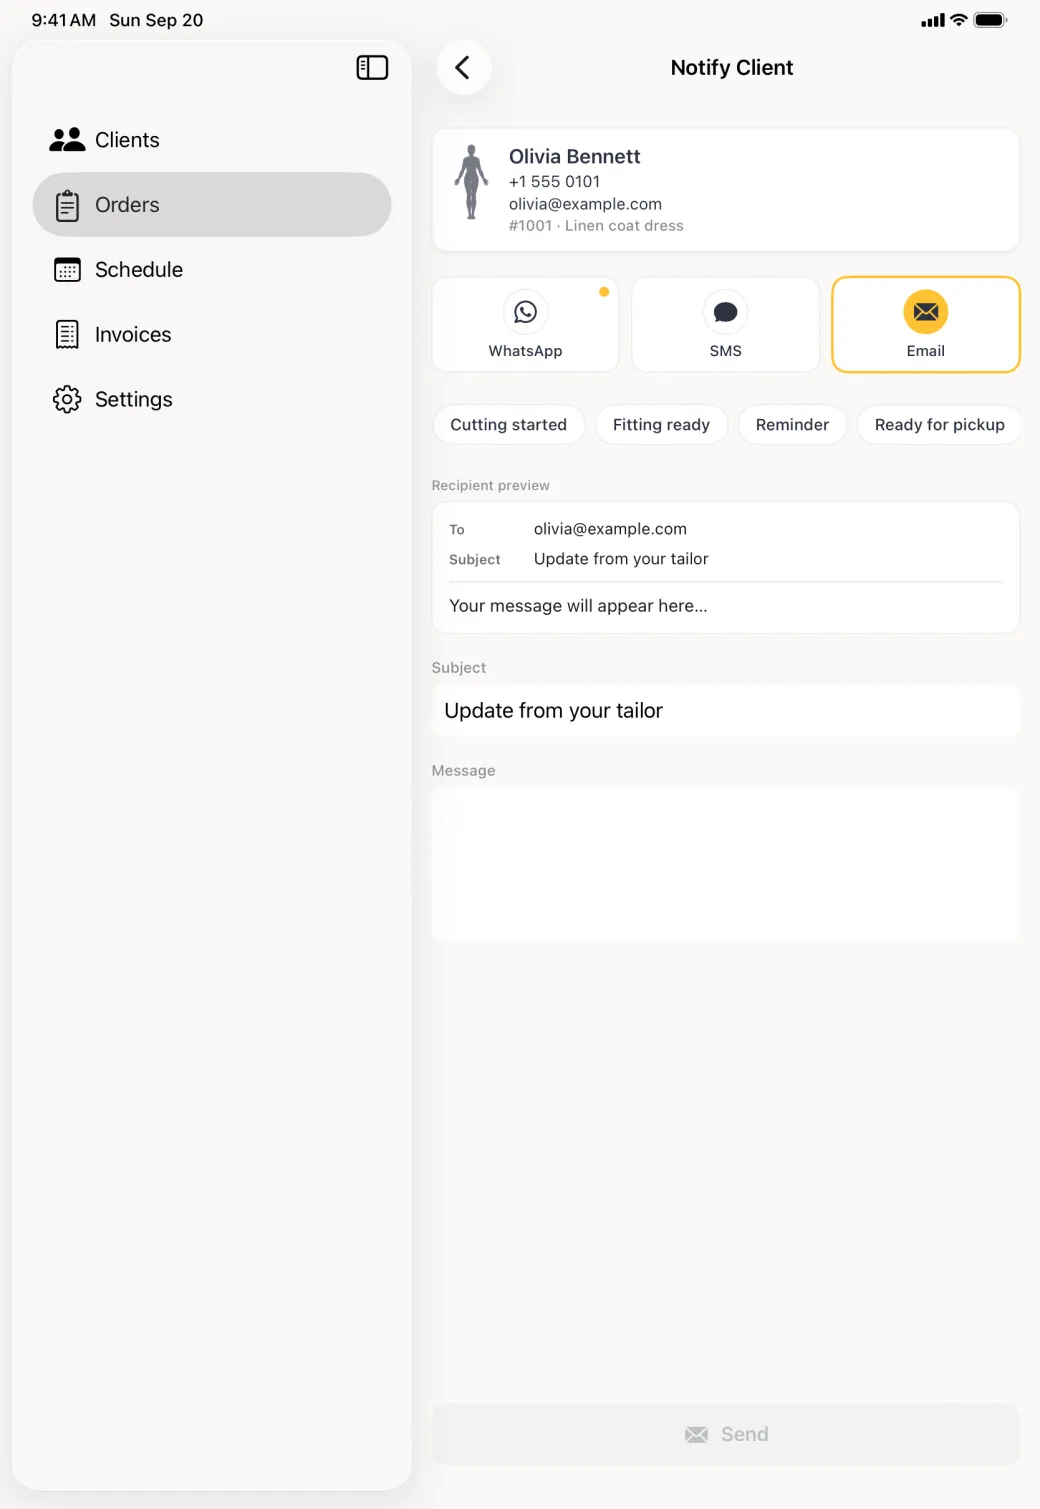Click the Olivia Bennett client name
The height and width of the screenshot is (1509, 1040).
[574, 157]
